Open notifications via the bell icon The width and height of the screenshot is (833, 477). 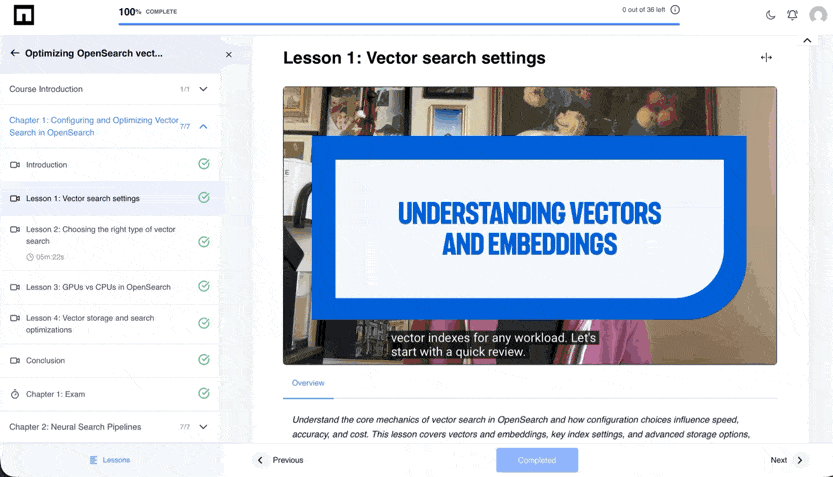click(x=792, y=15)
